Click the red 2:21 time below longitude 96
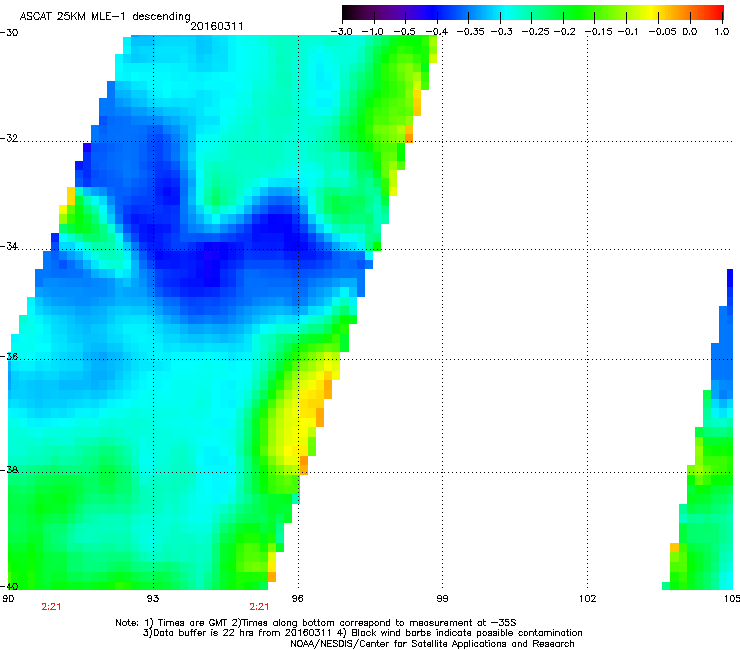Image resolution: width=740 pixels, height=650 pixels. (259, 607)
